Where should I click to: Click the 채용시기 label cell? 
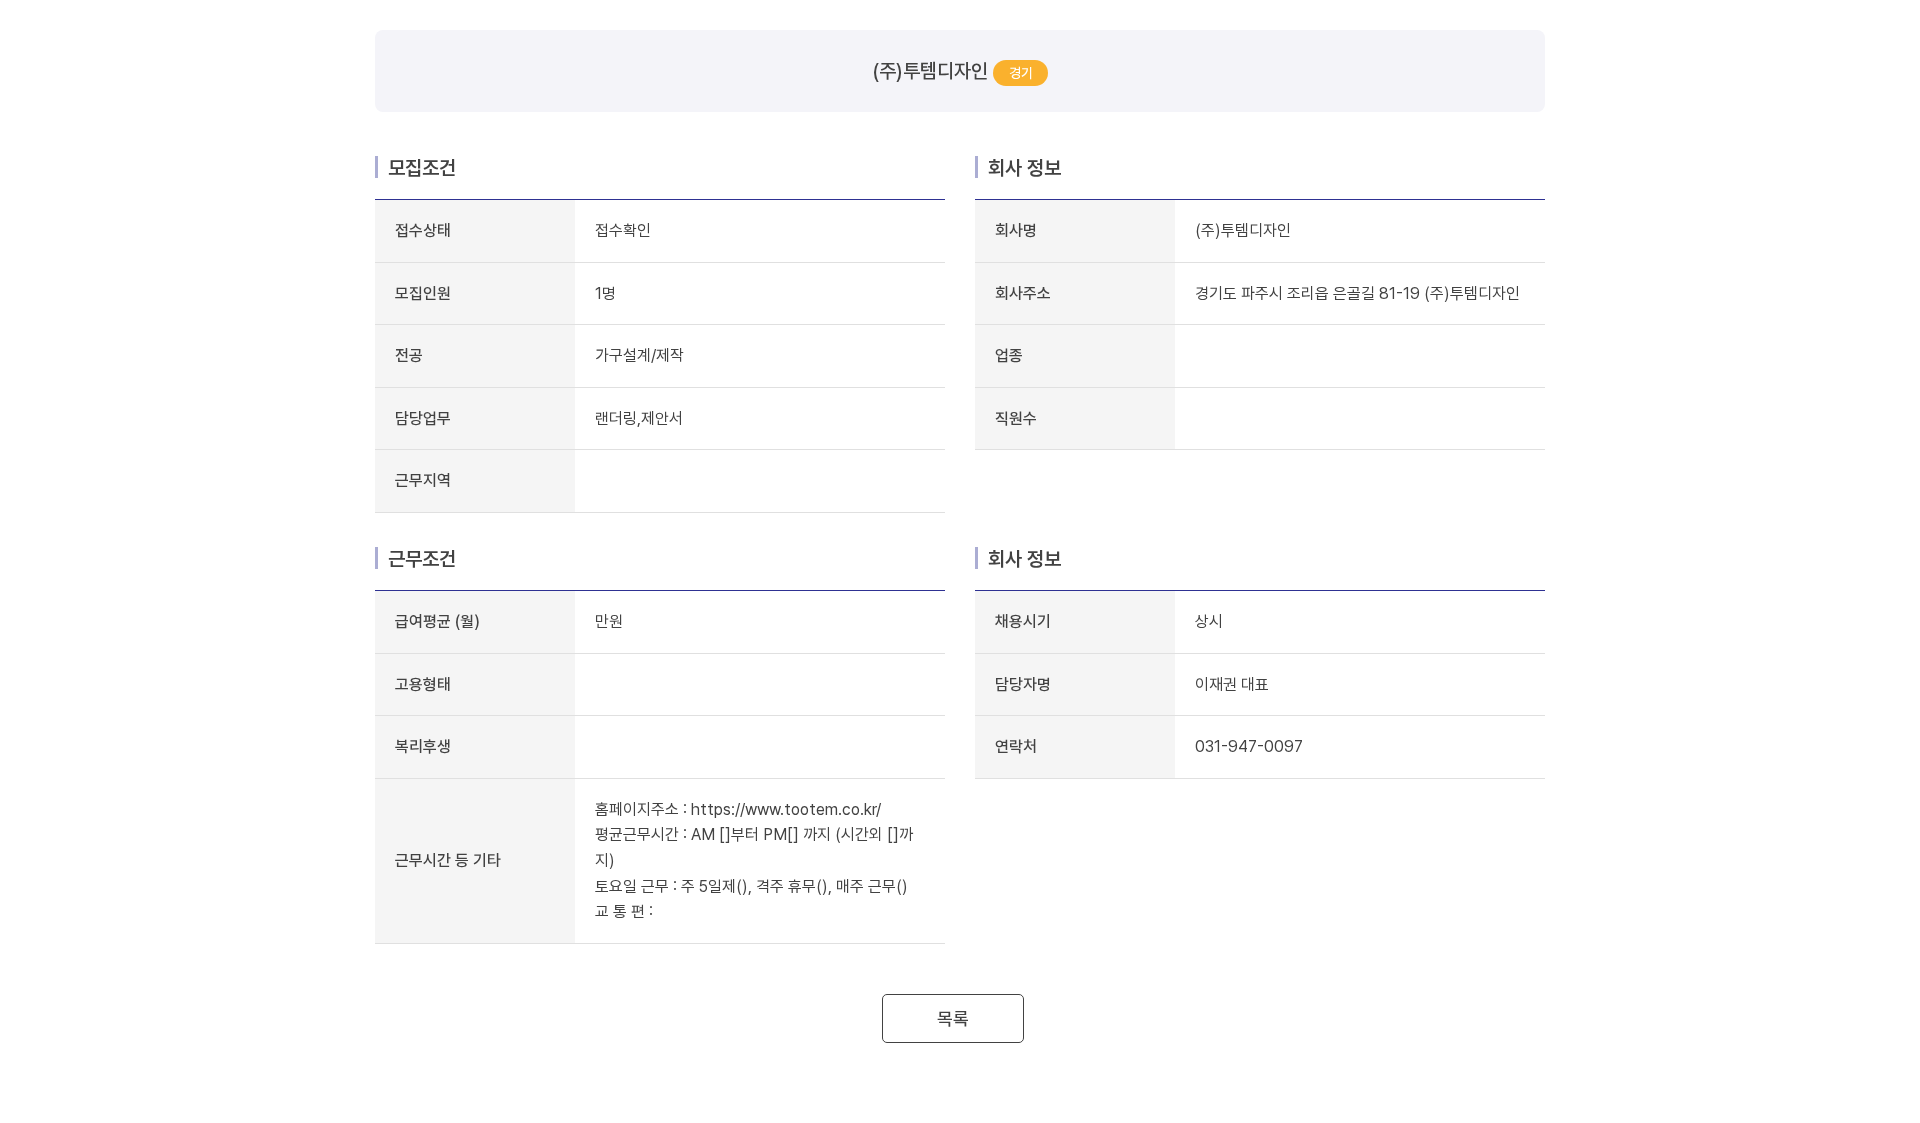1075,622
